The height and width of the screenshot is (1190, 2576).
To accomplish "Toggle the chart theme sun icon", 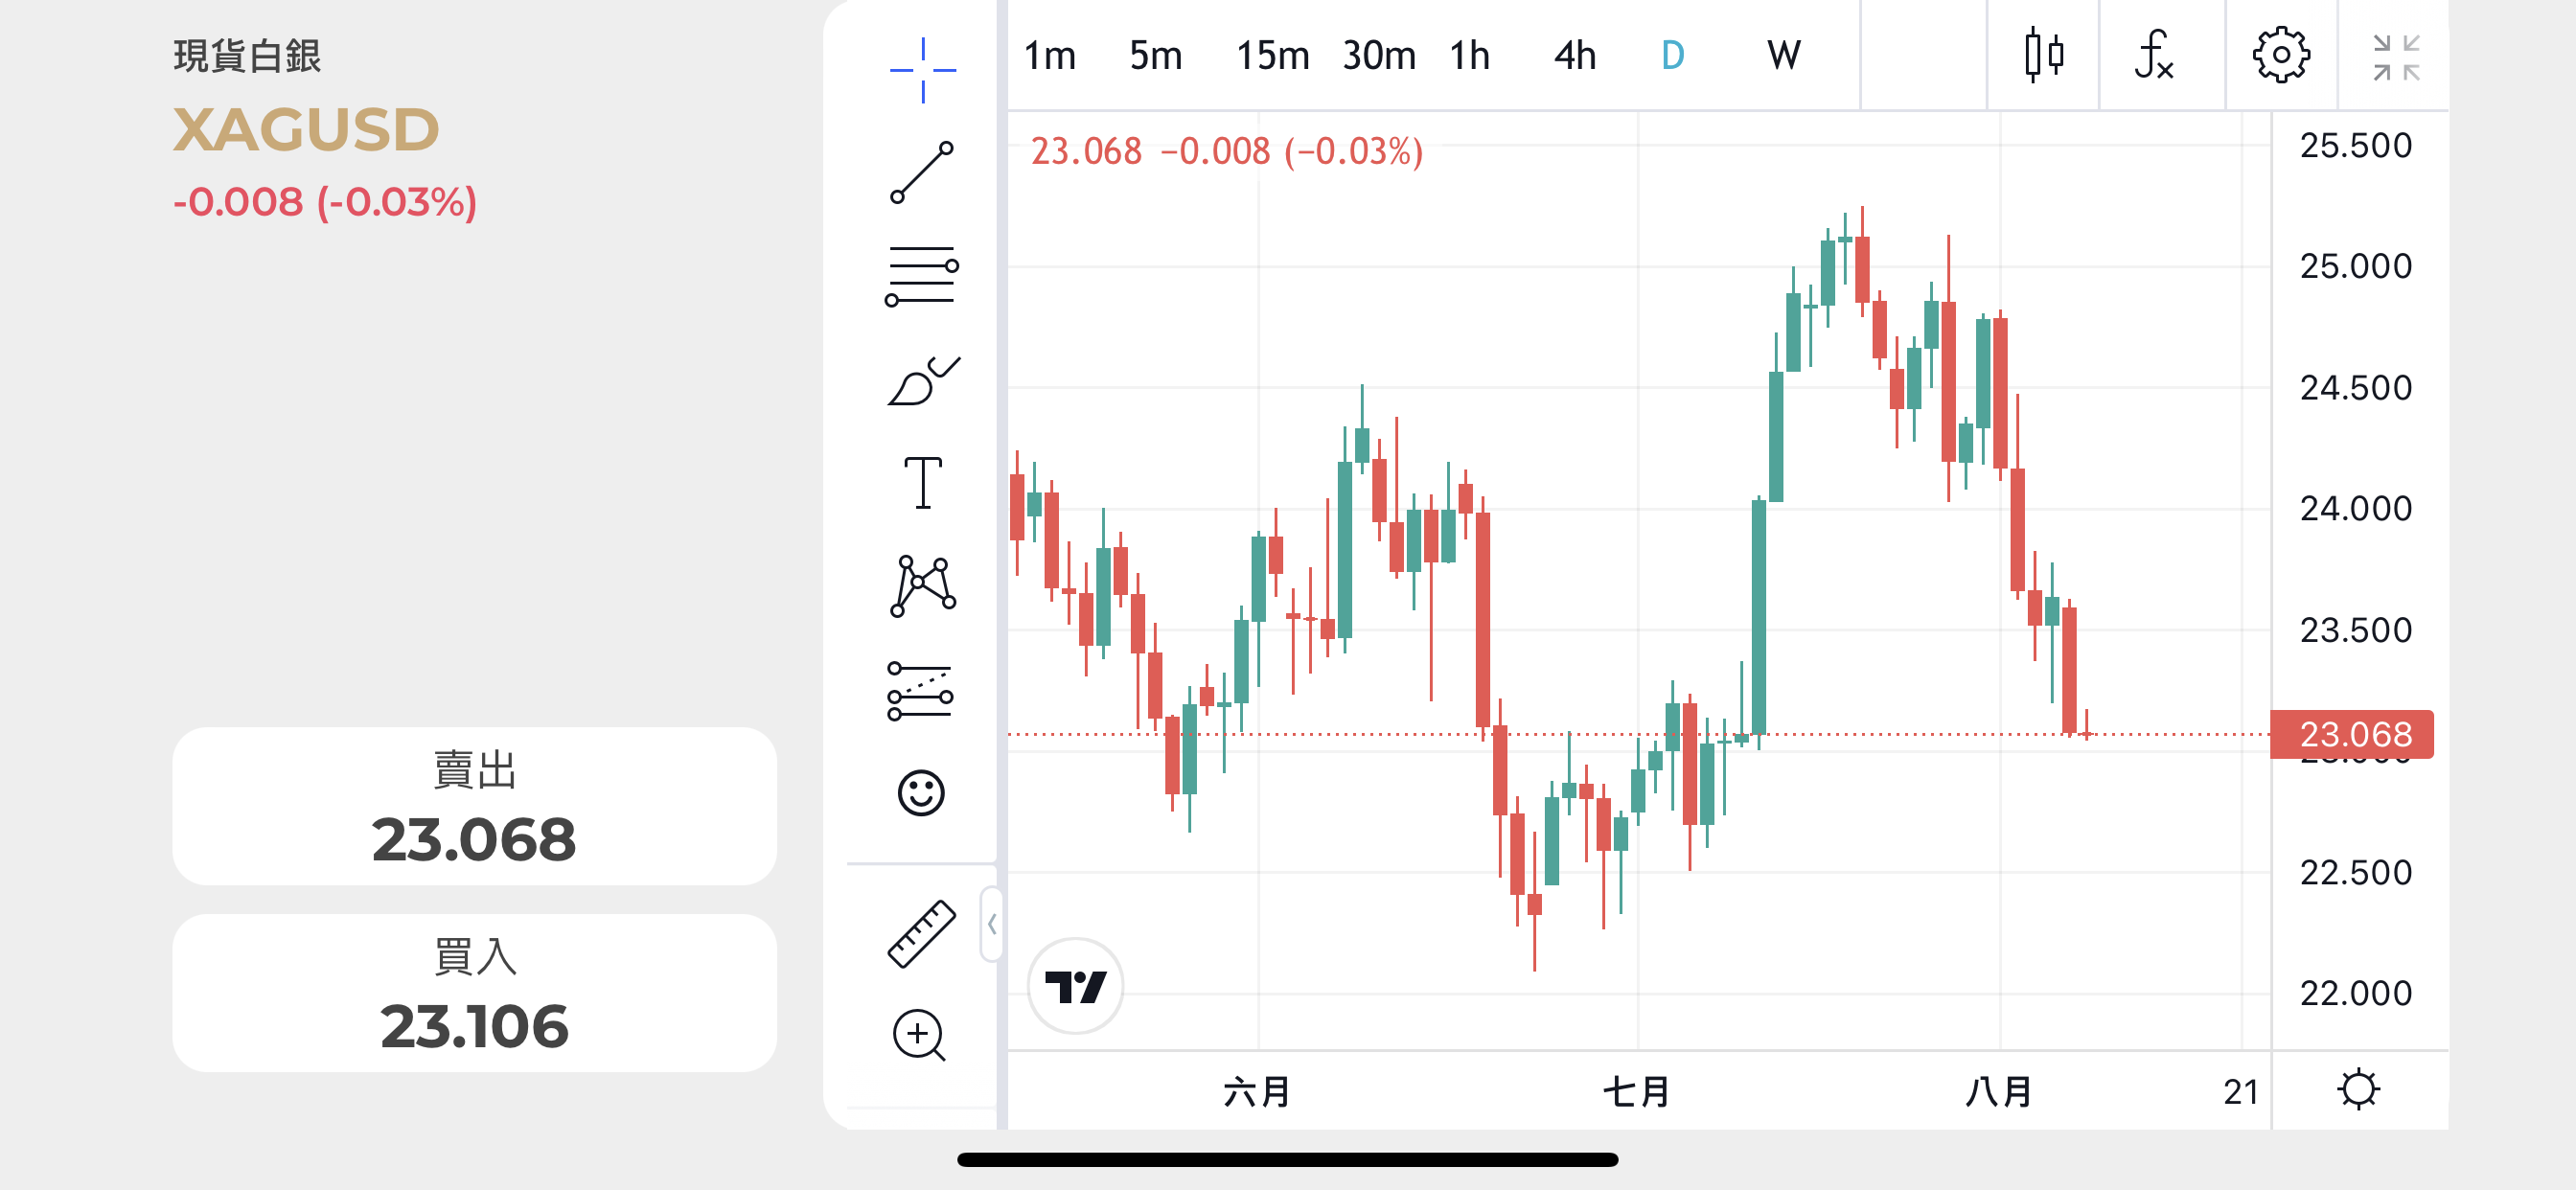I will [x=2358, y=1089].
